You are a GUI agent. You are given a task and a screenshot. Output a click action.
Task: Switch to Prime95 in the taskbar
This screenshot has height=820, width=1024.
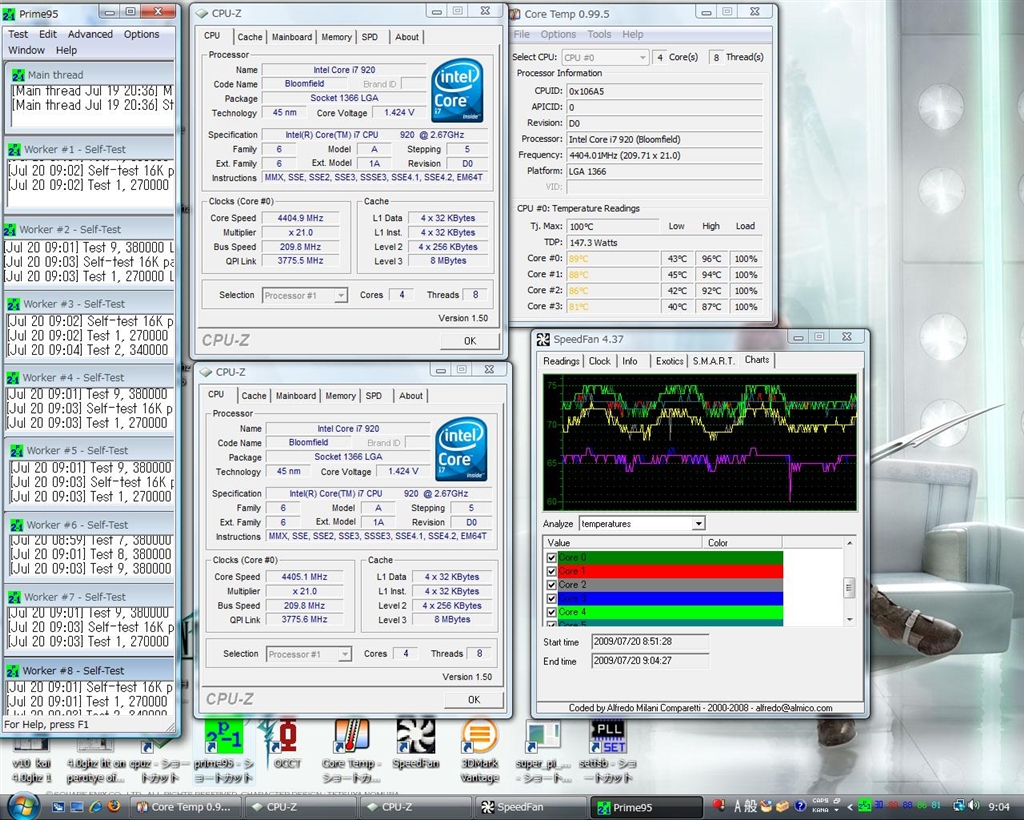point(646,807)
